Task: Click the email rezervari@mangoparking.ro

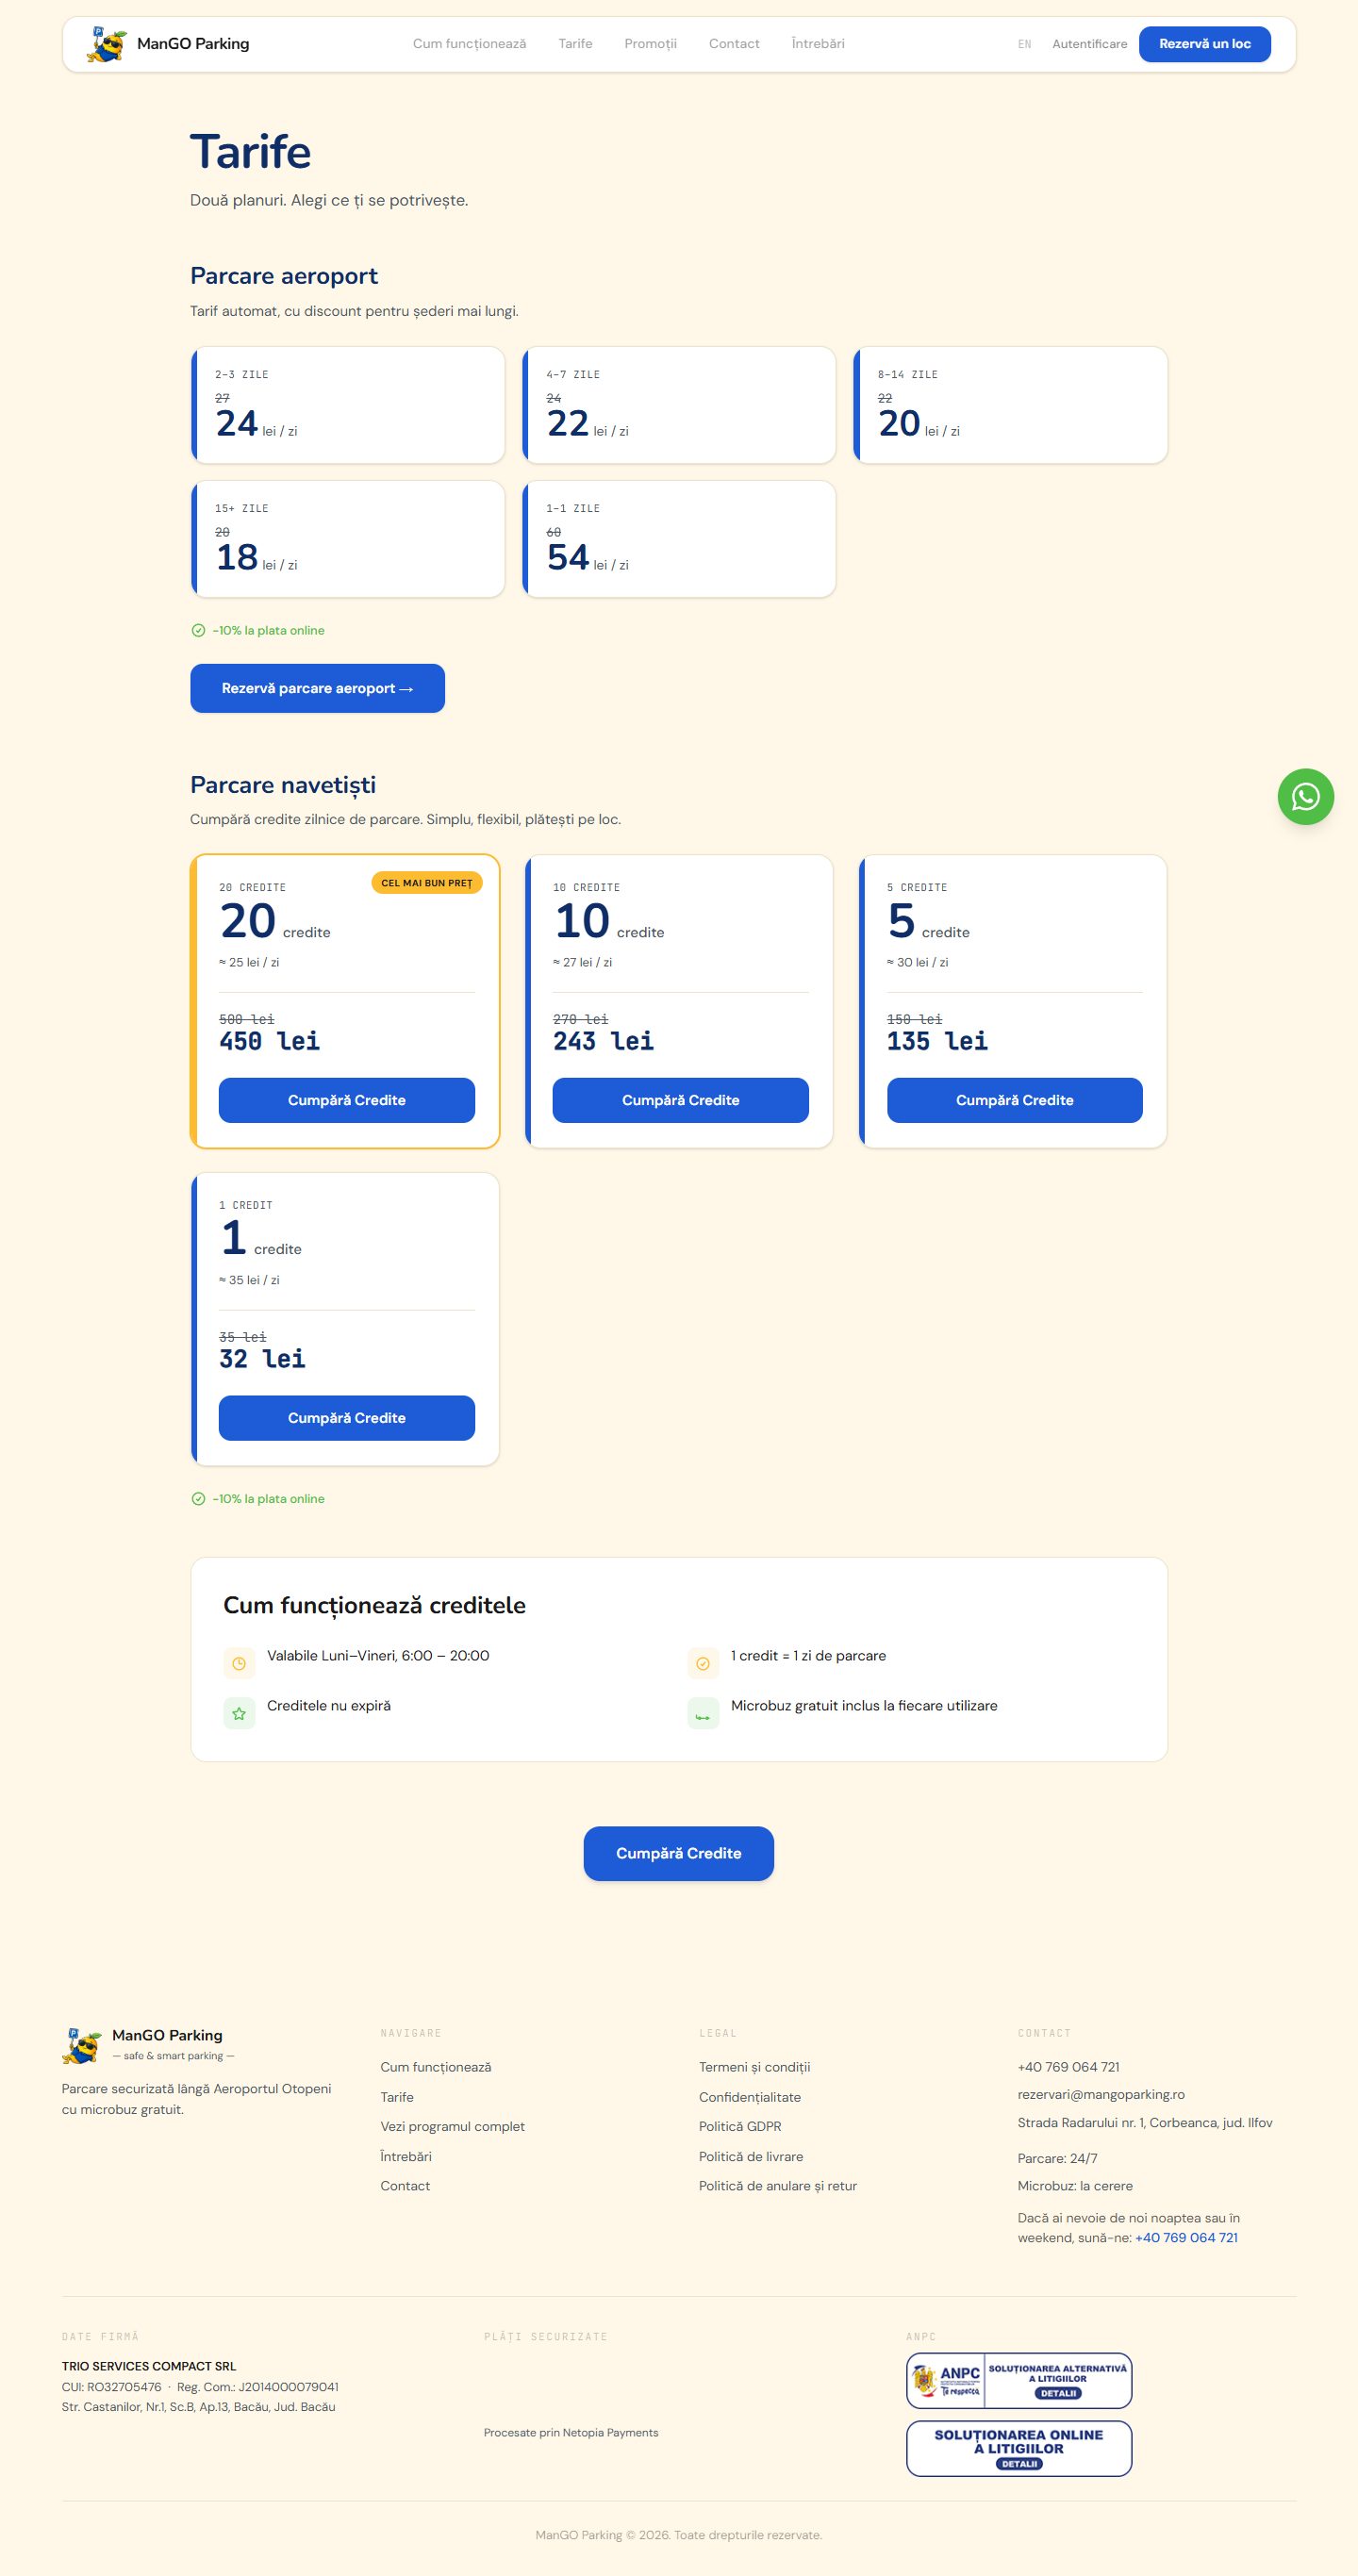Action: coord(1101,2094)
